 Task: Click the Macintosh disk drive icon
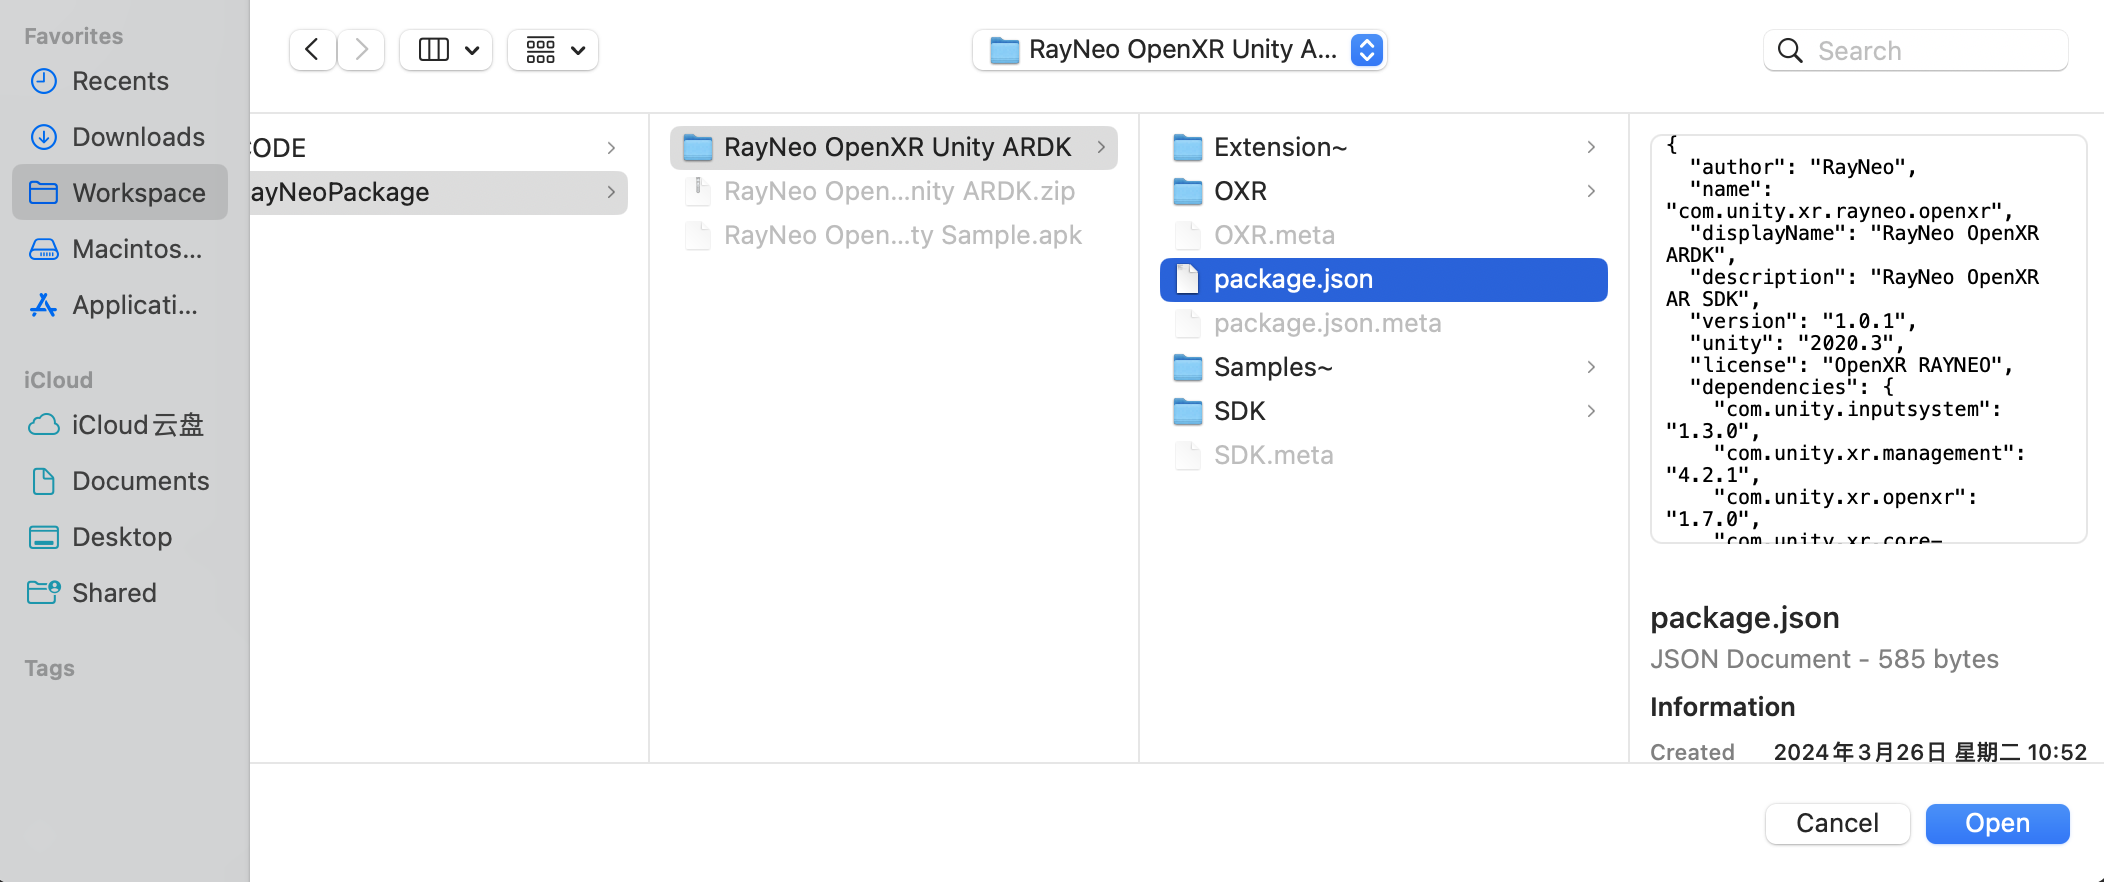(44, 249)
